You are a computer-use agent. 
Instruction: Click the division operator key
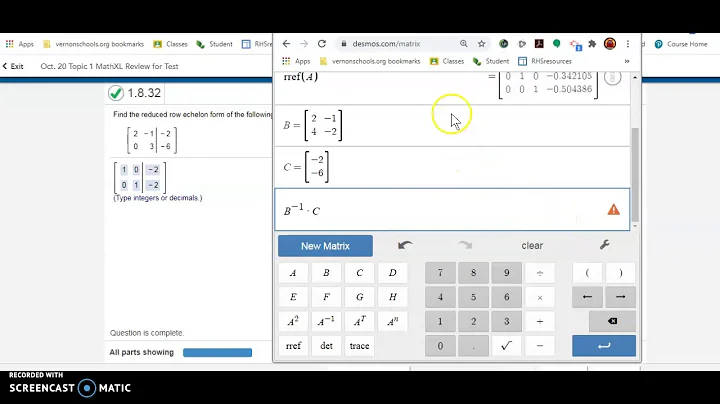tap(540, 273)
